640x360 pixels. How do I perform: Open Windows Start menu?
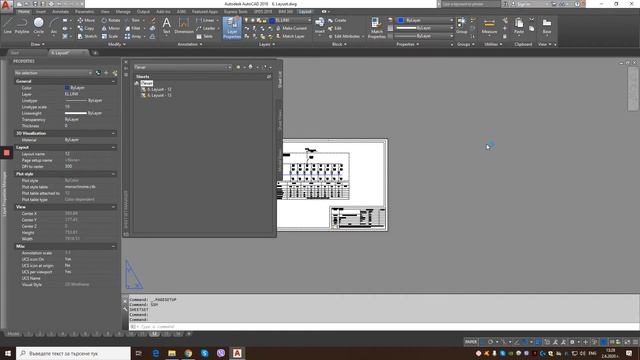pyautogui.click(x=8, y=353)
